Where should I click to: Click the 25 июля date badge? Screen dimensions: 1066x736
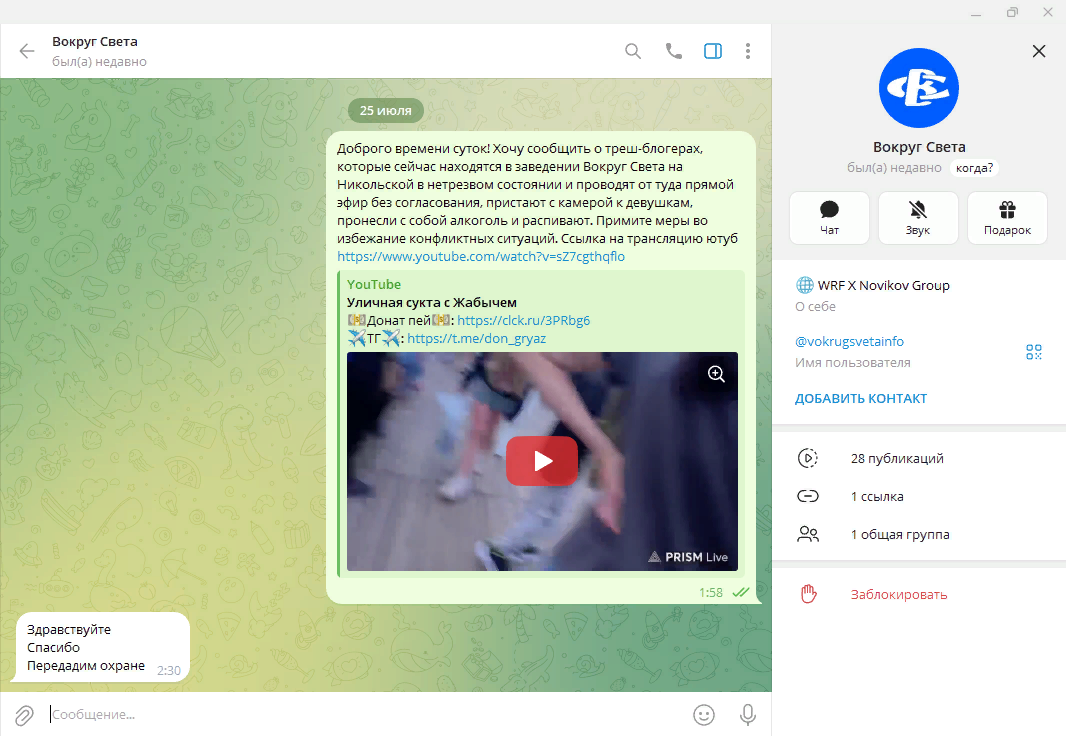[x=385, y=111]
